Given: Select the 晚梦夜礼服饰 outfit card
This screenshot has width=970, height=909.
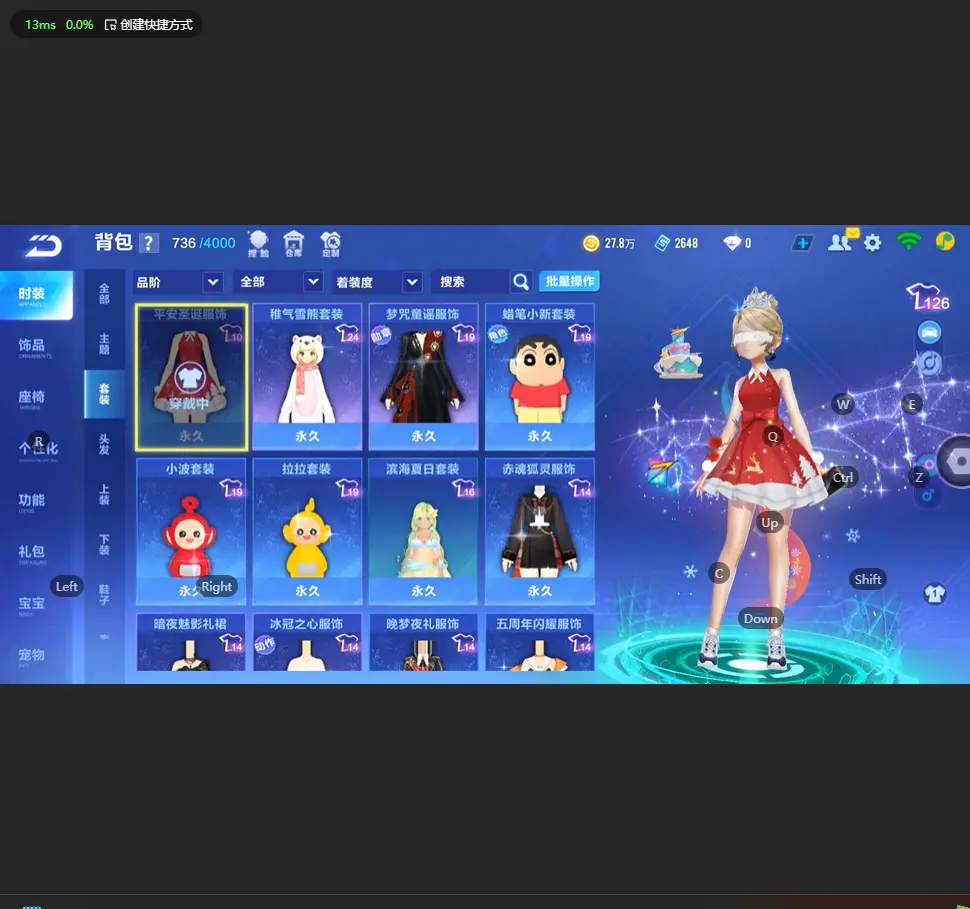Looking at the screenshot, I should coord(423,642).
